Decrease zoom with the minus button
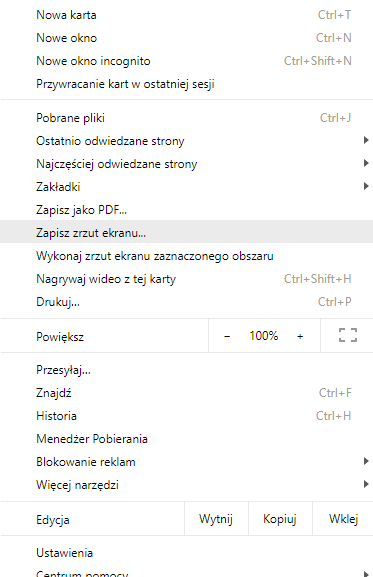The width and height of the screenshot is (373, 577). click(x=227, y=336)
